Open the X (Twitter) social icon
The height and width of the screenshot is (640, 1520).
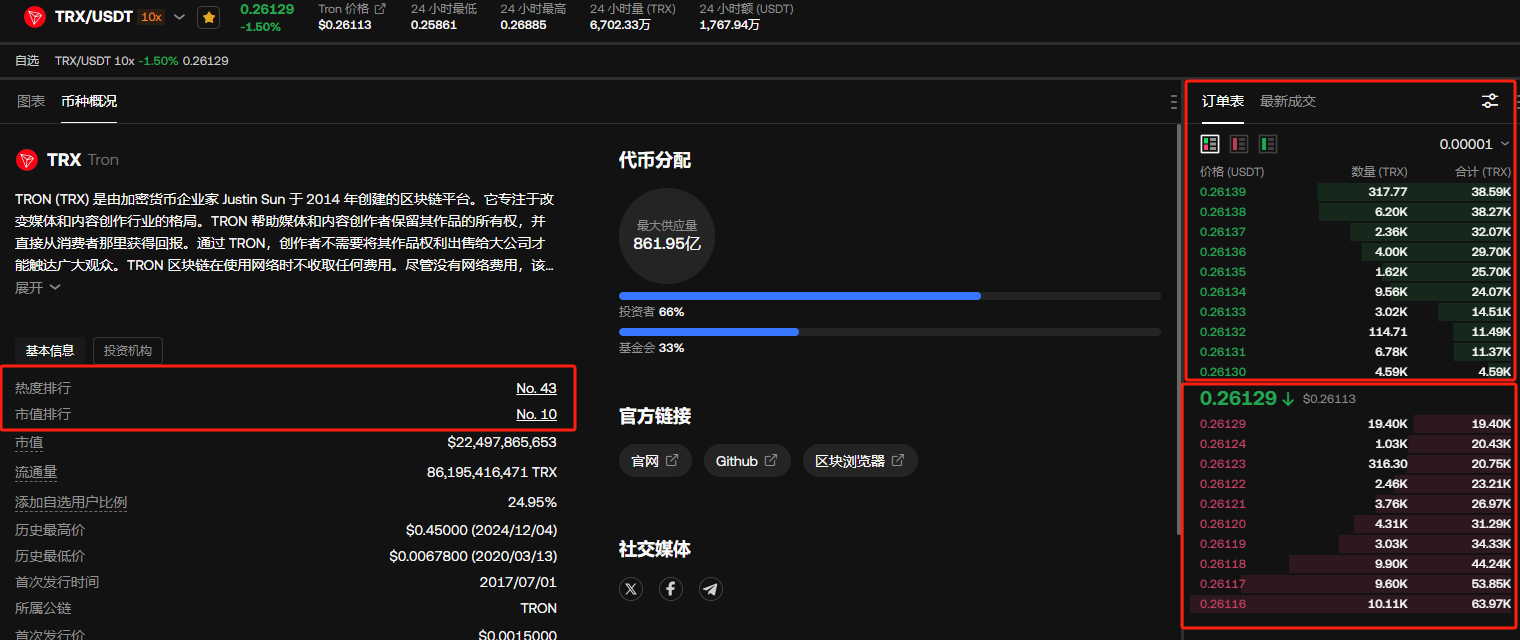coord(631,589)
